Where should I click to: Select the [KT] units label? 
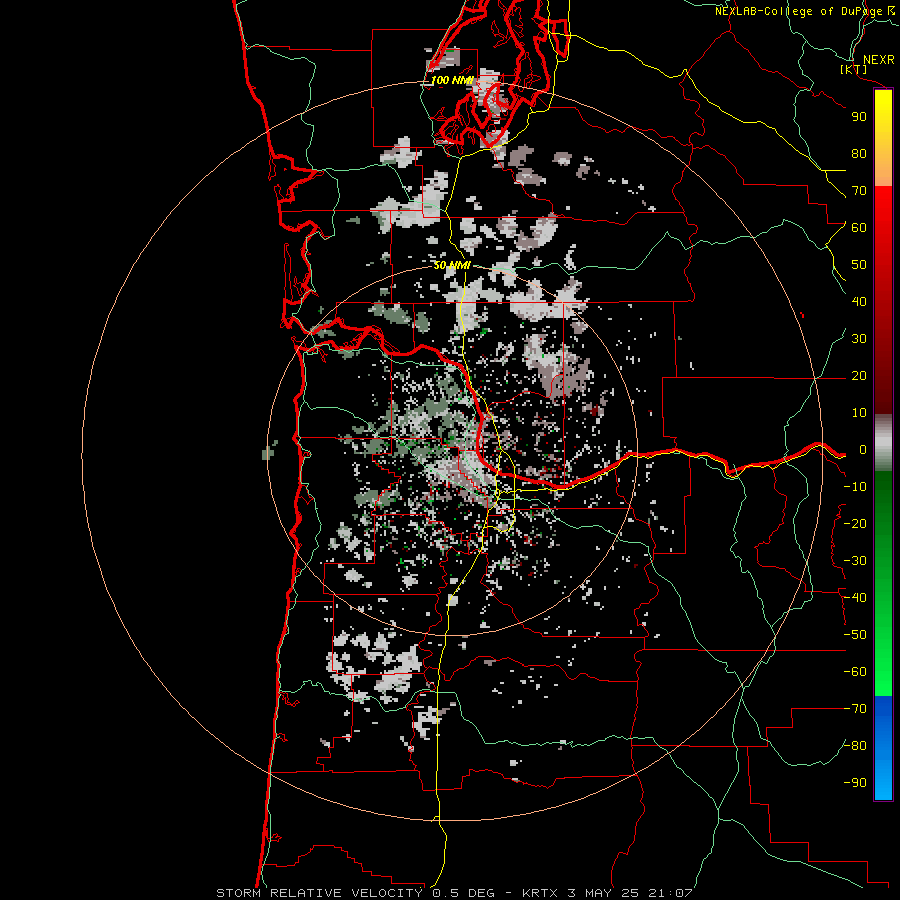(x=853, y=69)
